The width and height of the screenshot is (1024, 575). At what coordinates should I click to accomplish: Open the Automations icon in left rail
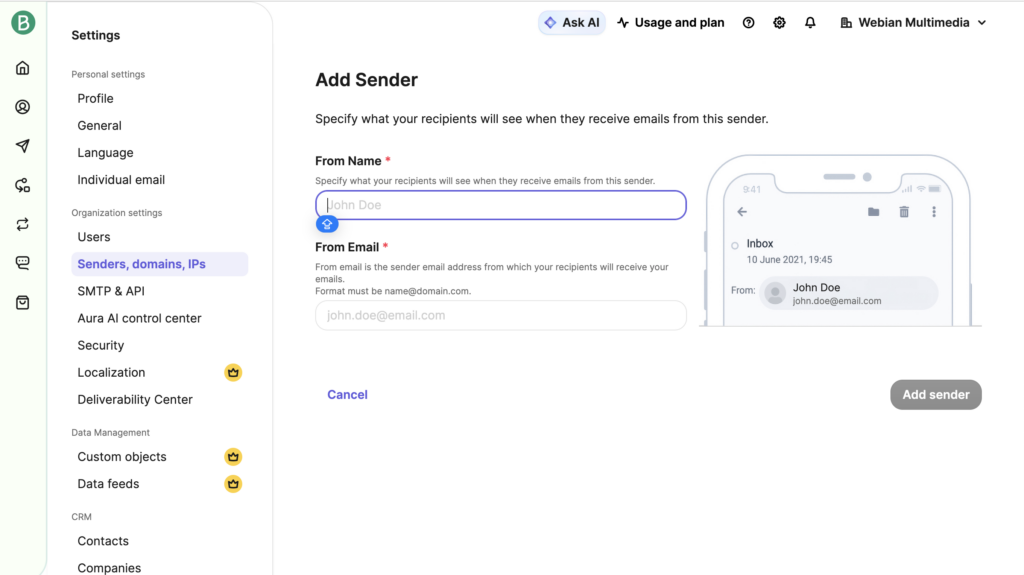click(23, 185)
